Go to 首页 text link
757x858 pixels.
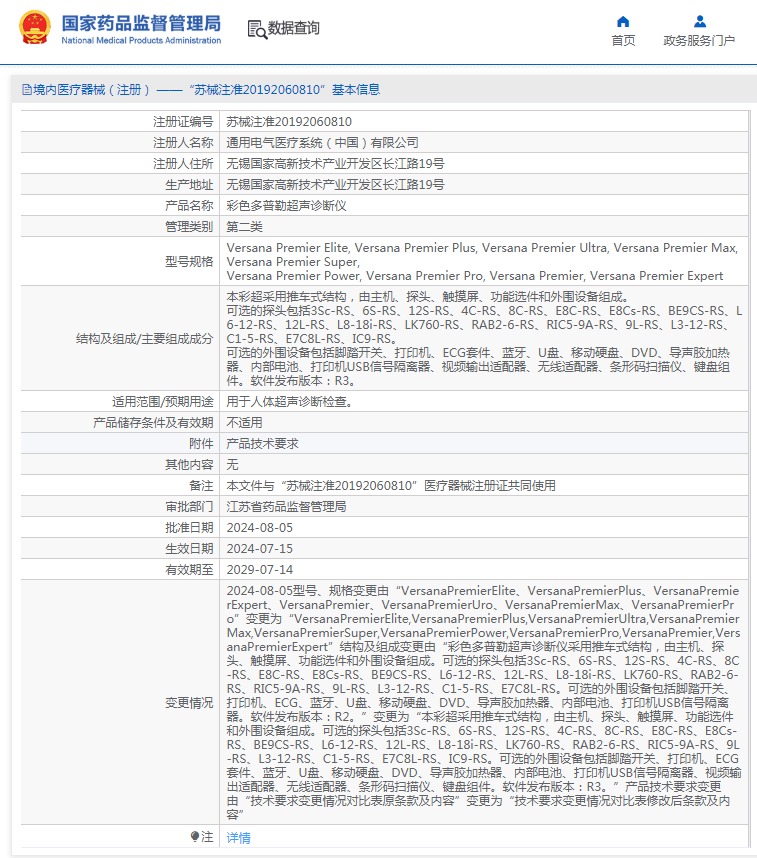click(623, 41)
